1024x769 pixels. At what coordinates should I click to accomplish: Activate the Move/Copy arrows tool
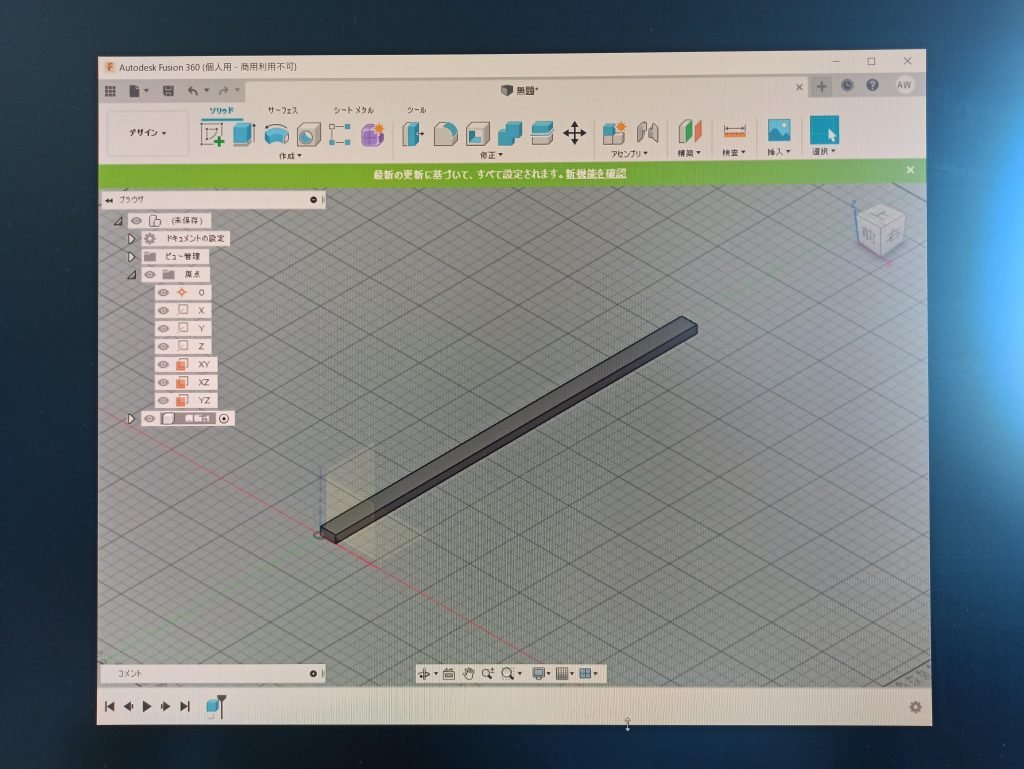point(574,133)
